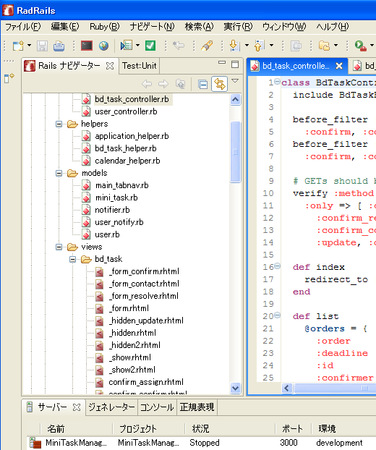376x450 pixels.
Task: Open the Ruby menu
Action: point(105,27)
